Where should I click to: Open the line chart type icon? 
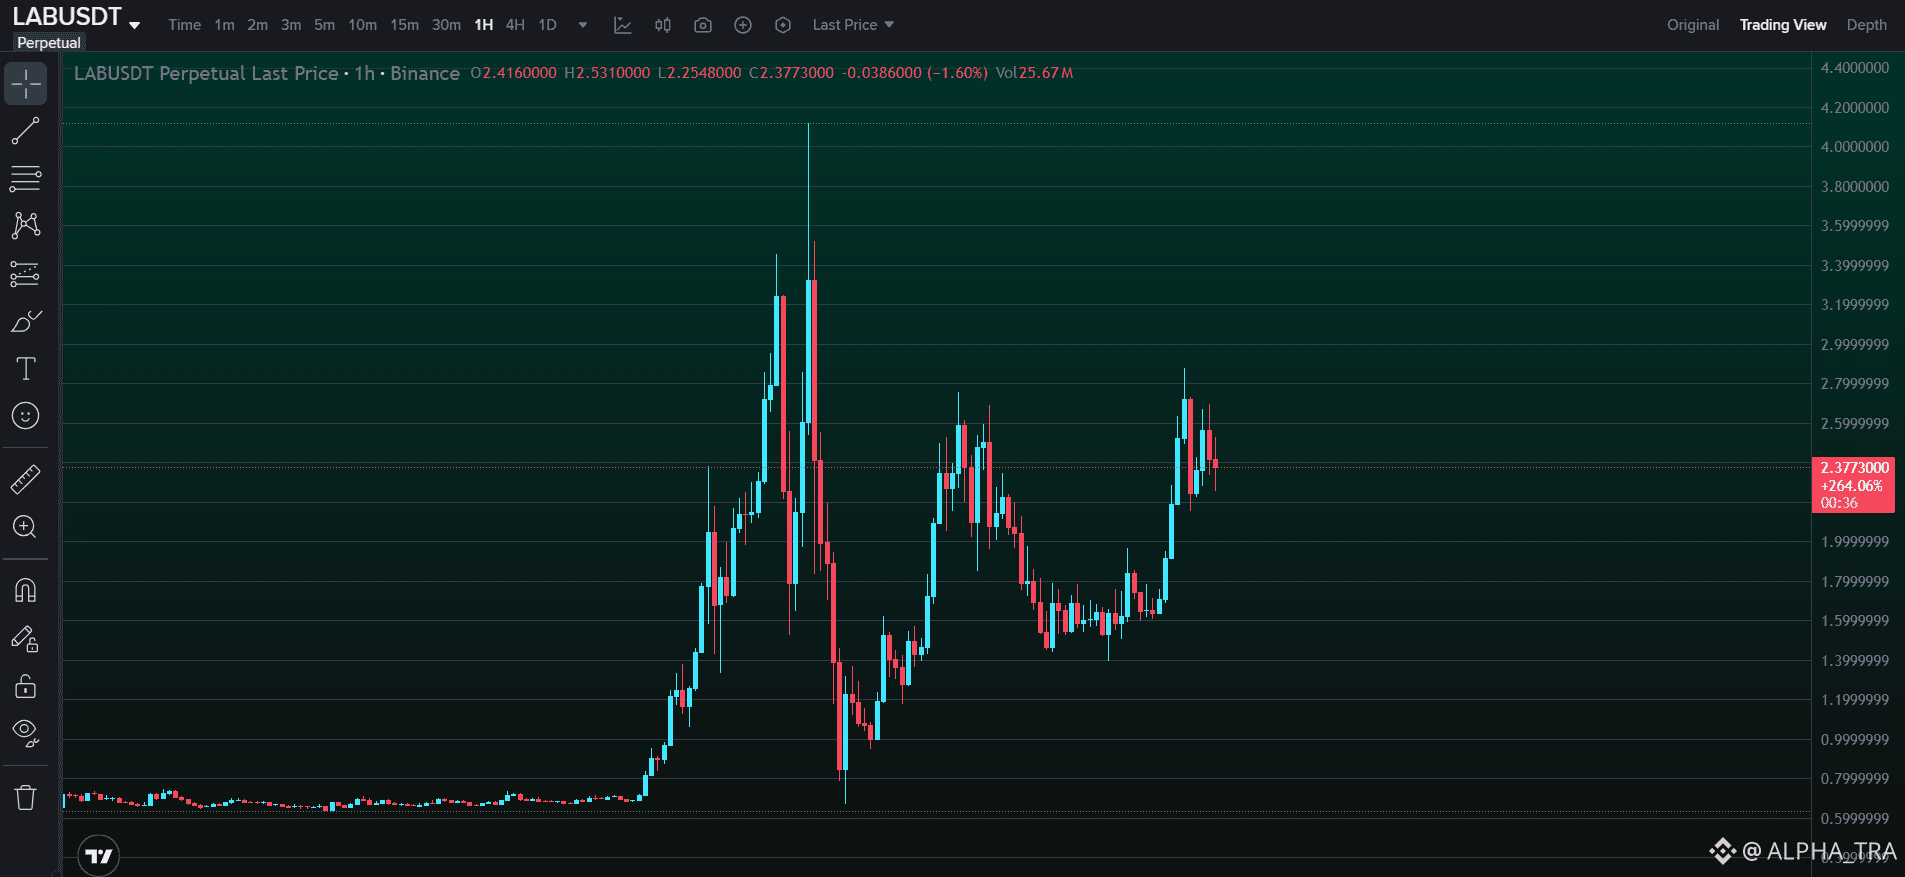(x=623, y=25)
